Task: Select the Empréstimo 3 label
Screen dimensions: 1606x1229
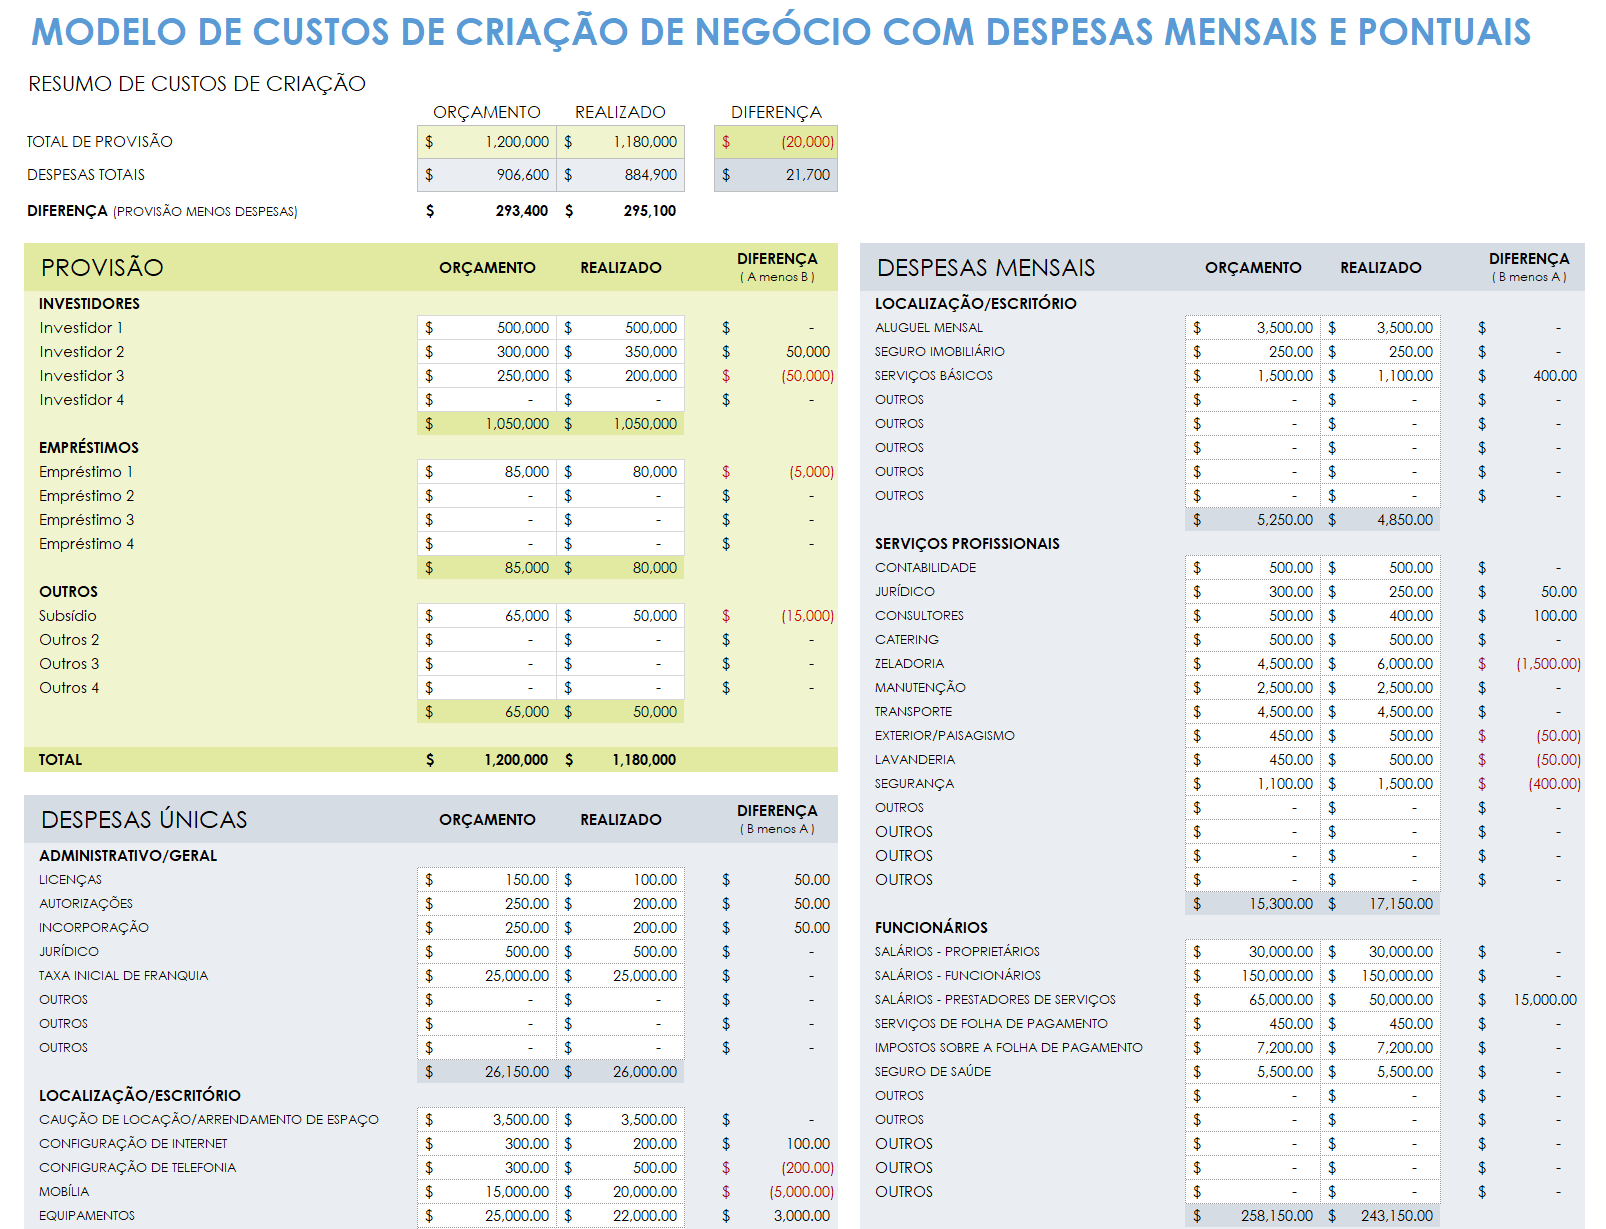Action: (86, 520)
